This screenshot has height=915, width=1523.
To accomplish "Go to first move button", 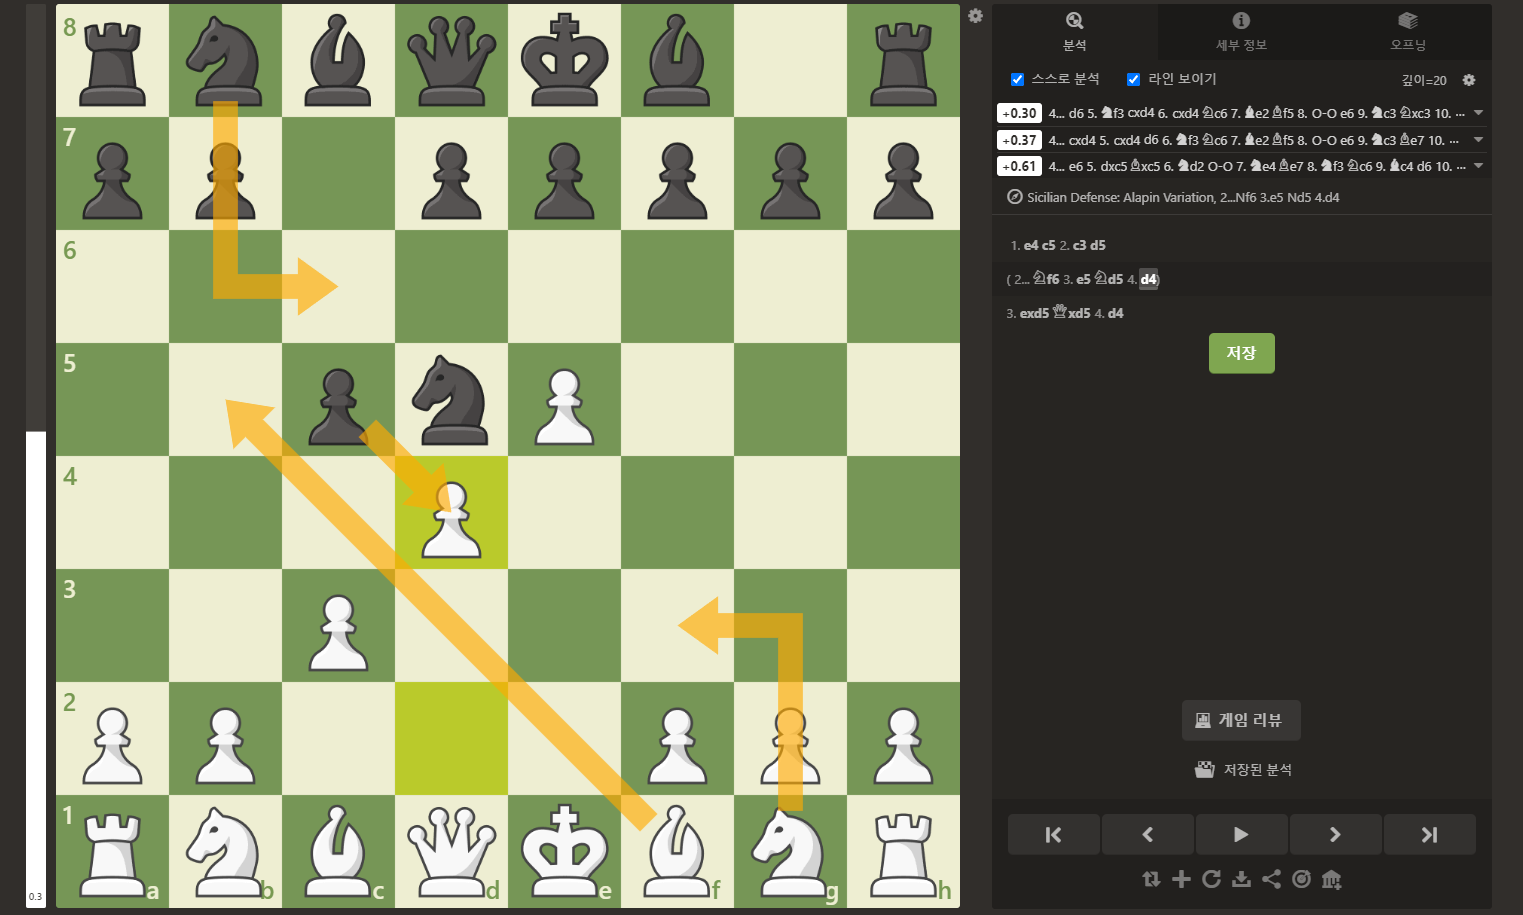I will pos(1053,834).
